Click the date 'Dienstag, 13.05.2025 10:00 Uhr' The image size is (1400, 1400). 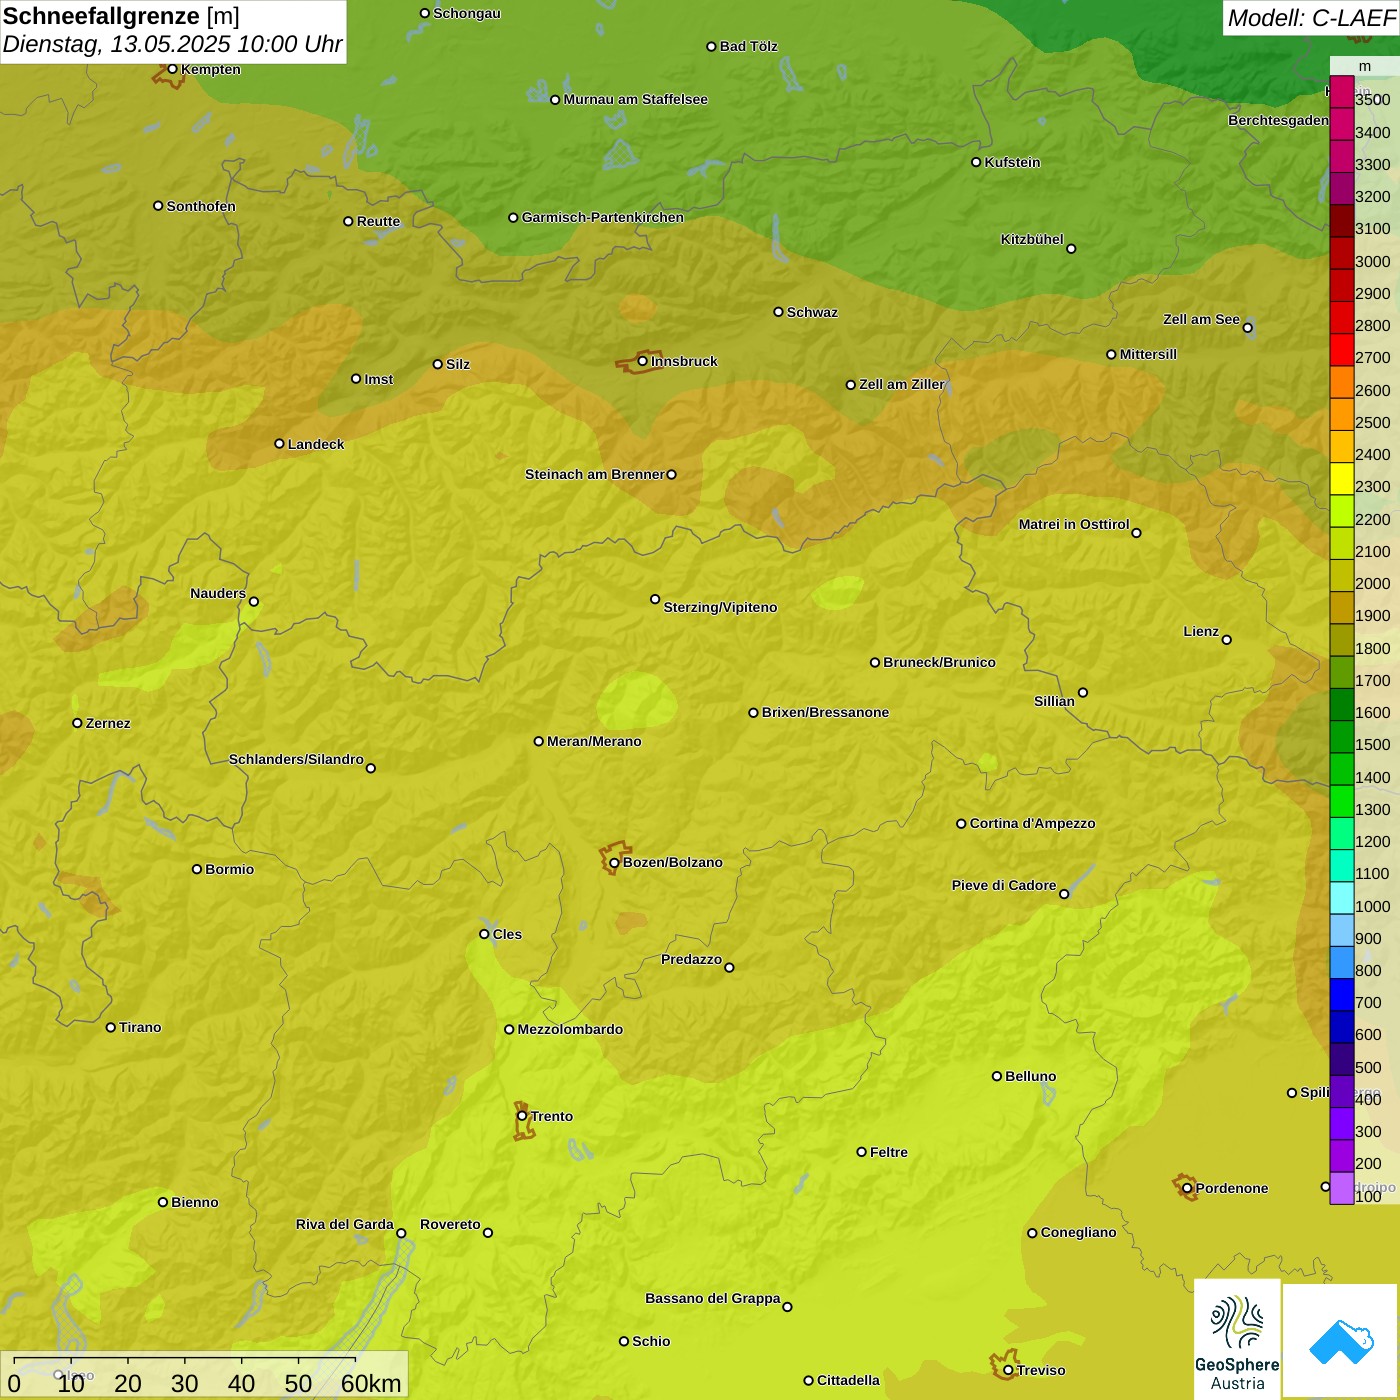172,44
